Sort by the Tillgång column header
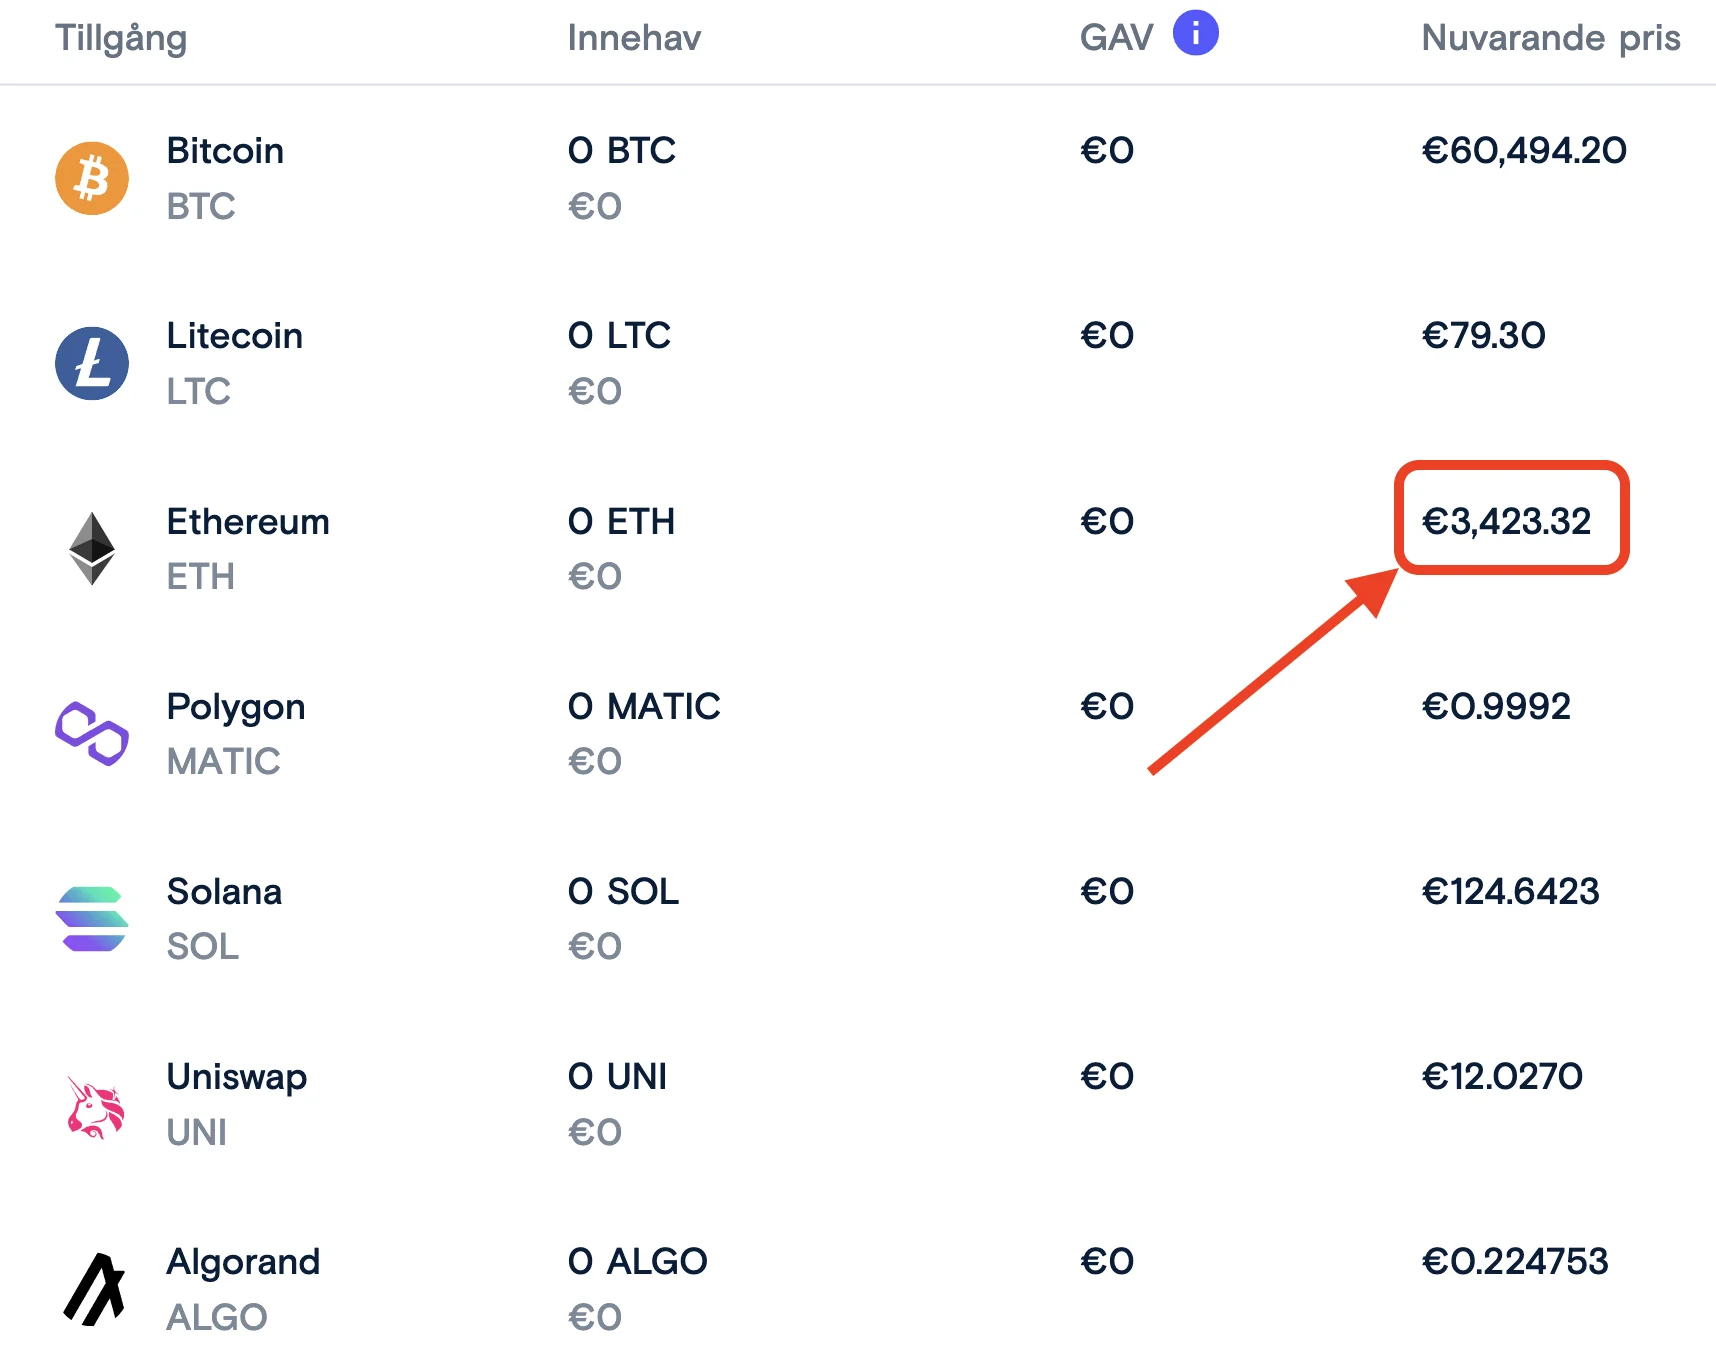 (121, 38)
